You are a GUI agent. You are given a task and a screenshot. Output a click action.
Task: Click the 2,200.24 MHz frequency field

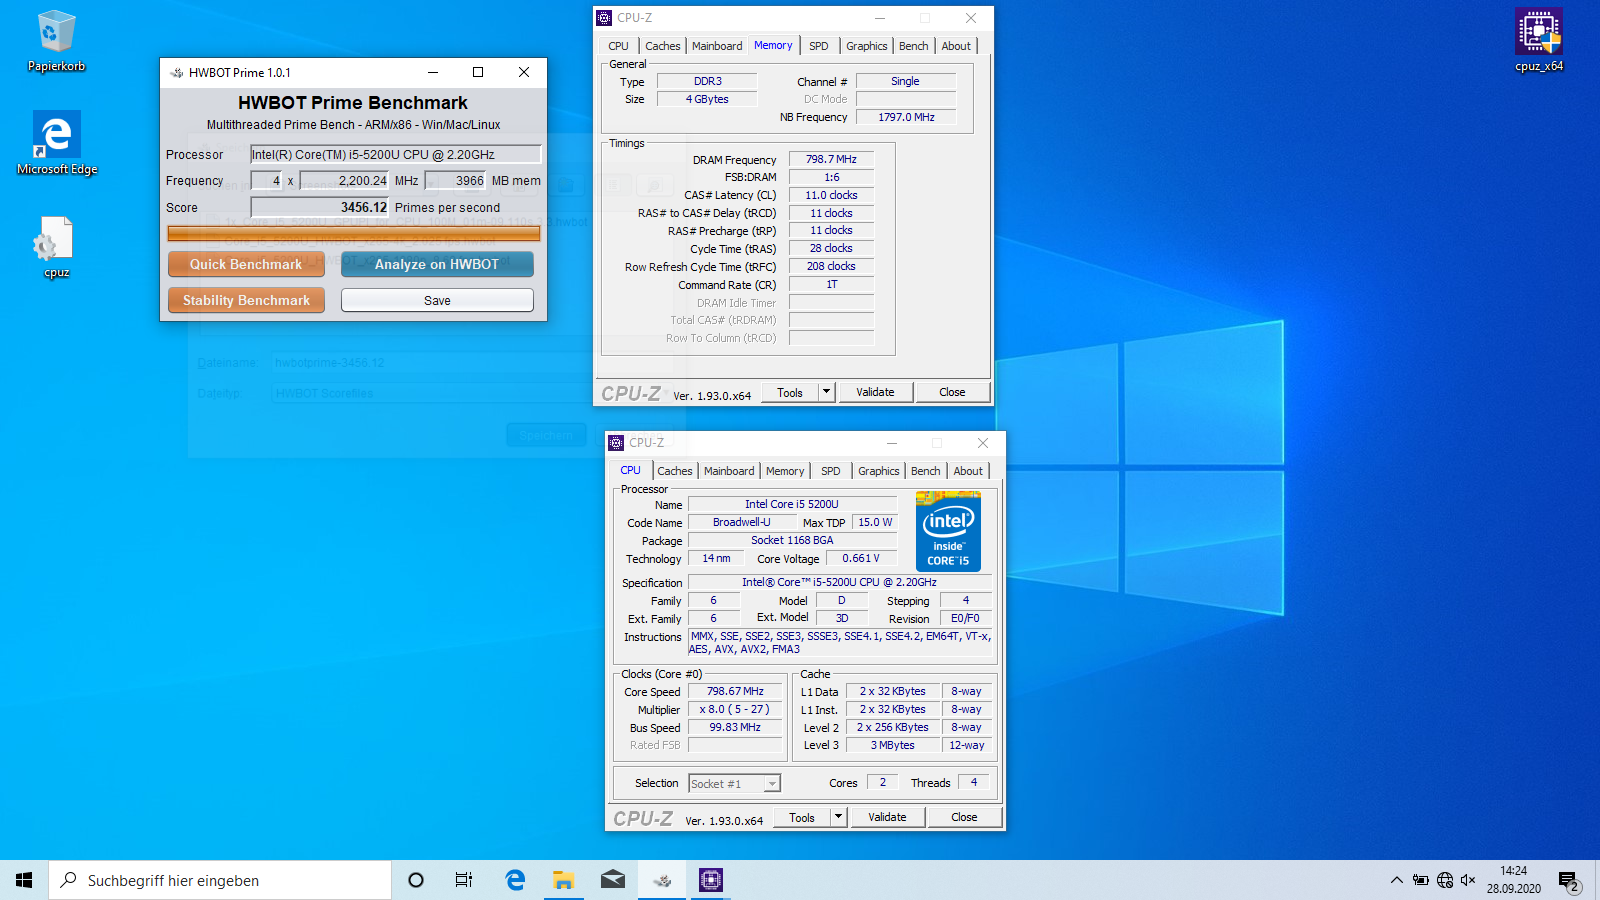pyautogui.click(x=344, y=180)
